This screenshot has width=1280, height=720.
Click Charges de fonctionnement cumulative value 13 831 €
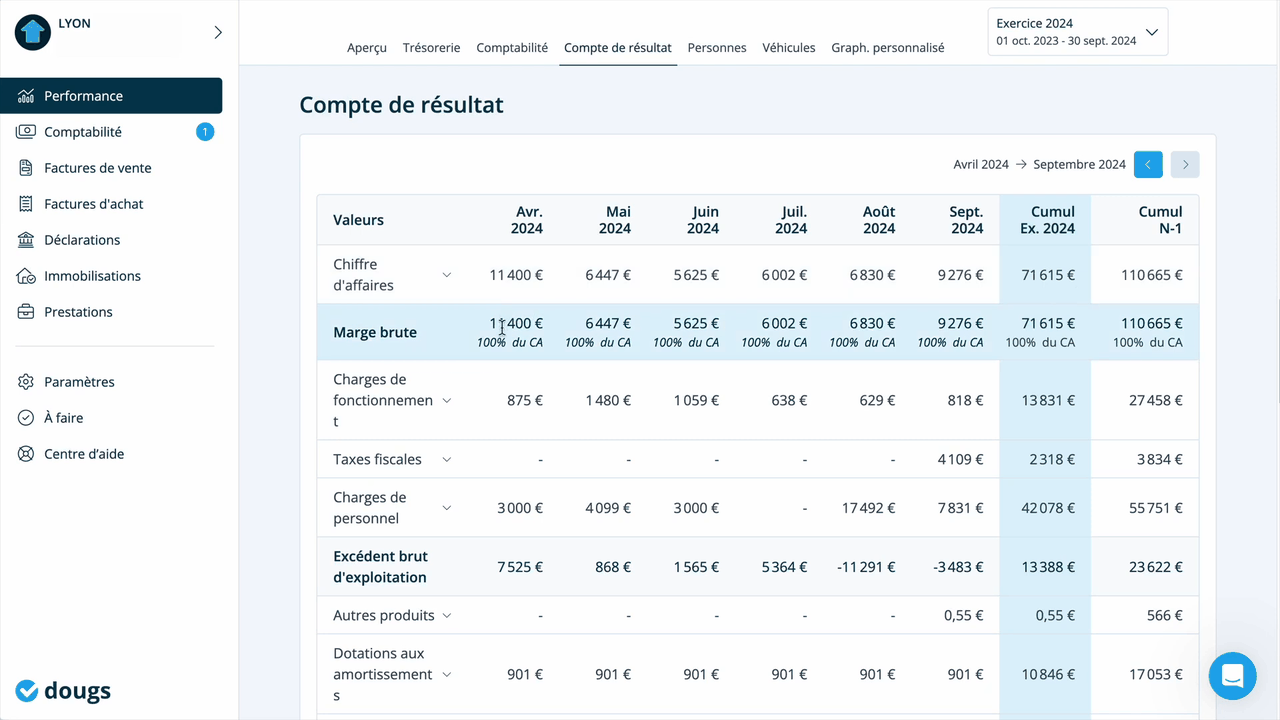[x=1048, y=400]
